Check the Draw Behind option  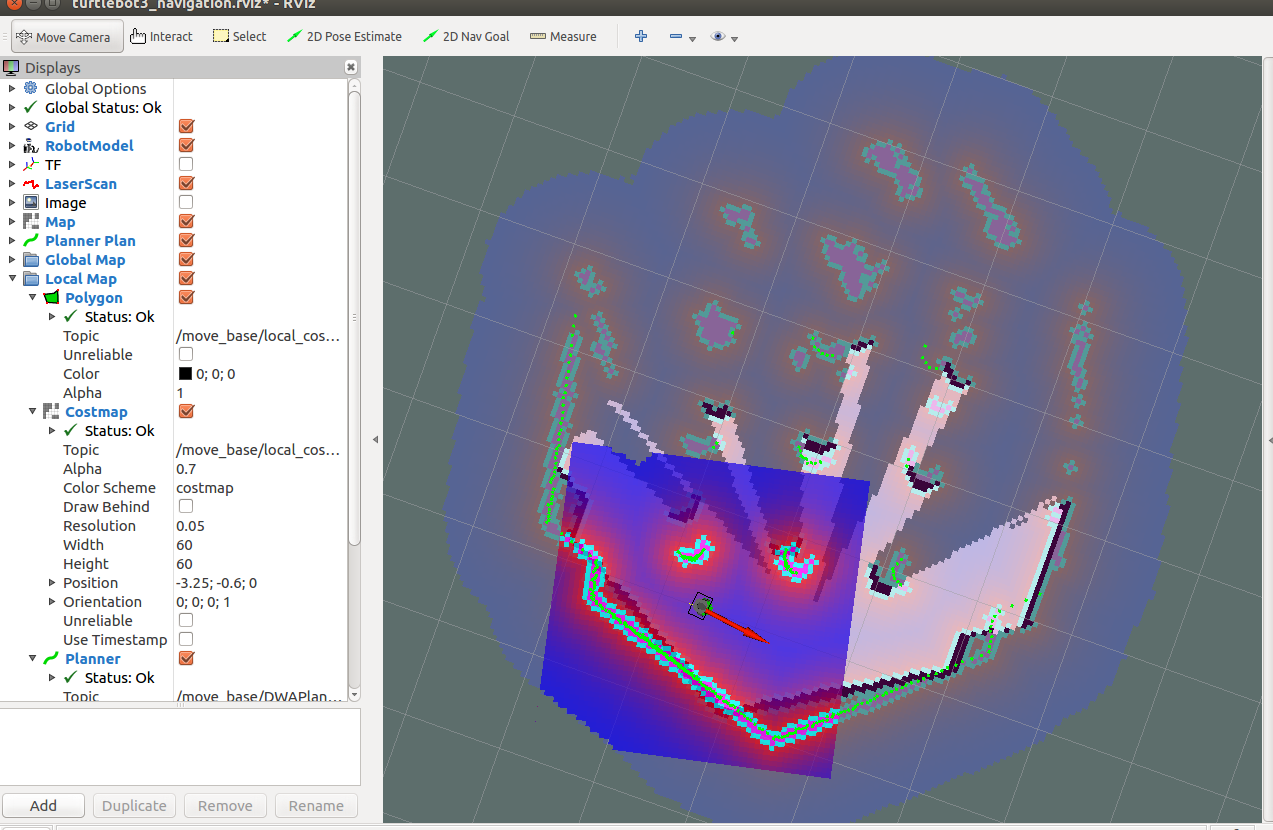186,506
